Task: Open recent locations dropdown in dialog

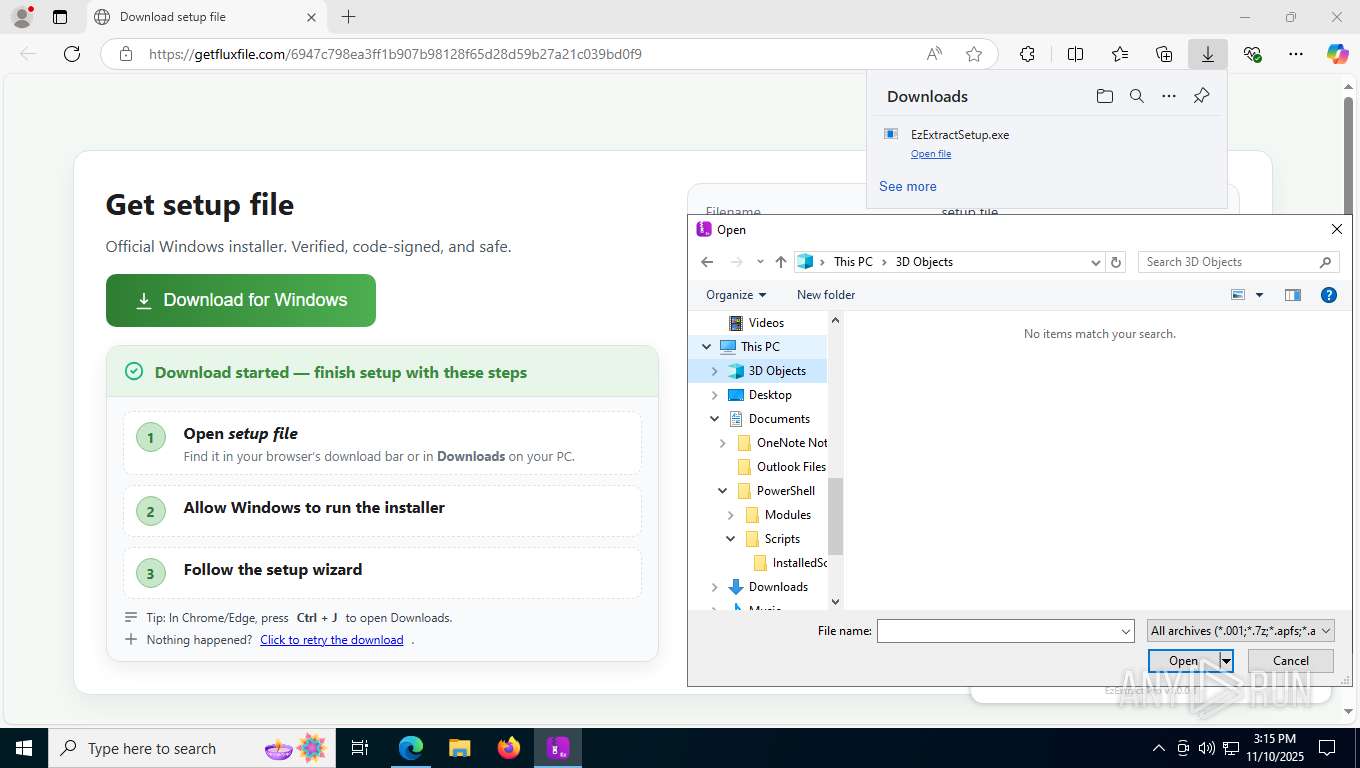Action: coord(760,262)
